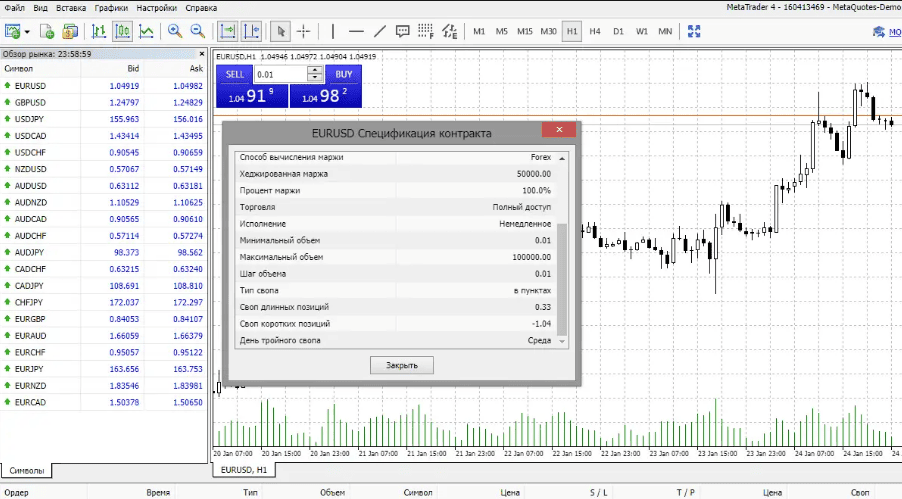Add a text label tool
Screen dimensions: 902x499
(x=403, y=31)
